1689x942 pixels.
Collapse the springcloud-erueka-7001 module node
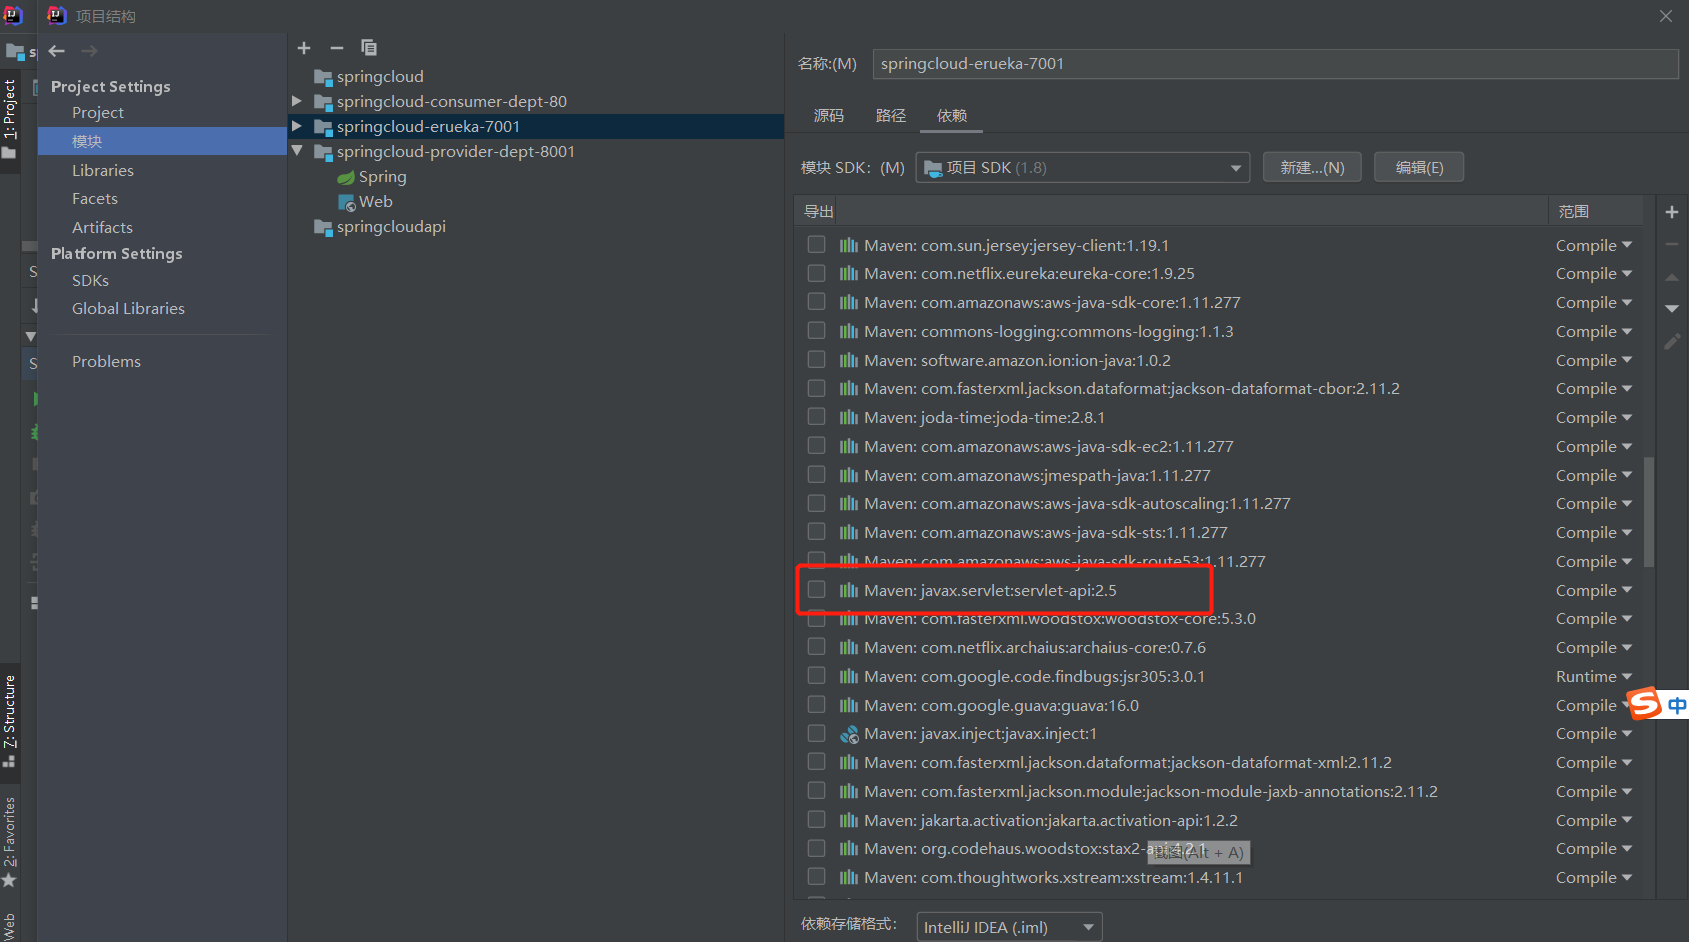297,126
